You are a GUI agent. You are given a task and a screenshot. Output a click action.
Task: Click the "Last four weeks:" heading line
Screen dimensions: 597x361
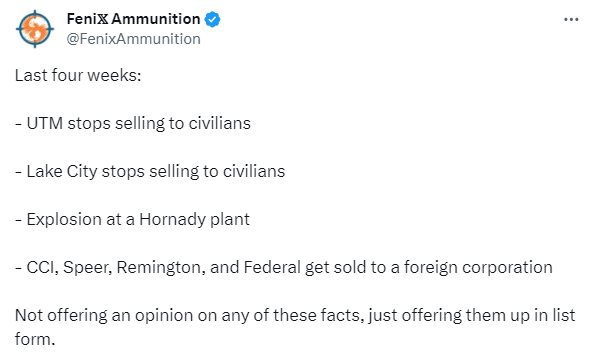coord(78,75)
